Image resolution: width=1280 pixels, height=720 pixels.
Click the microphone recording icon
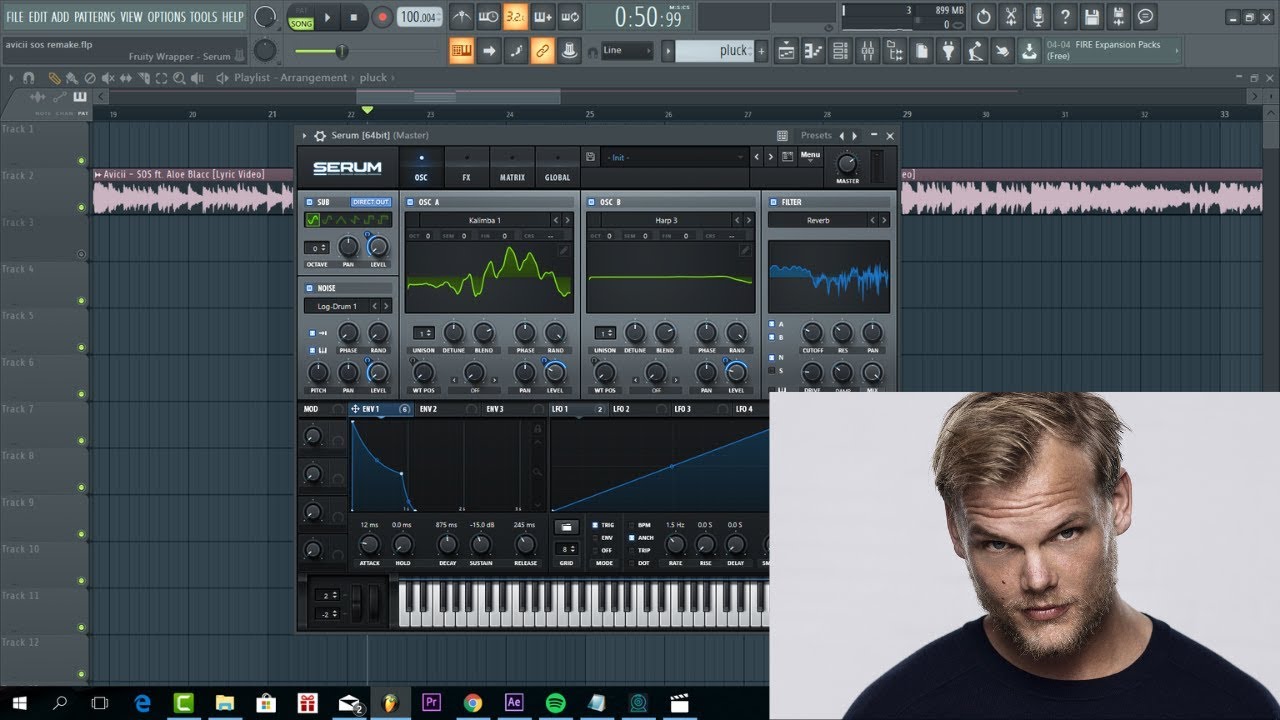(x=1038, y=17)
